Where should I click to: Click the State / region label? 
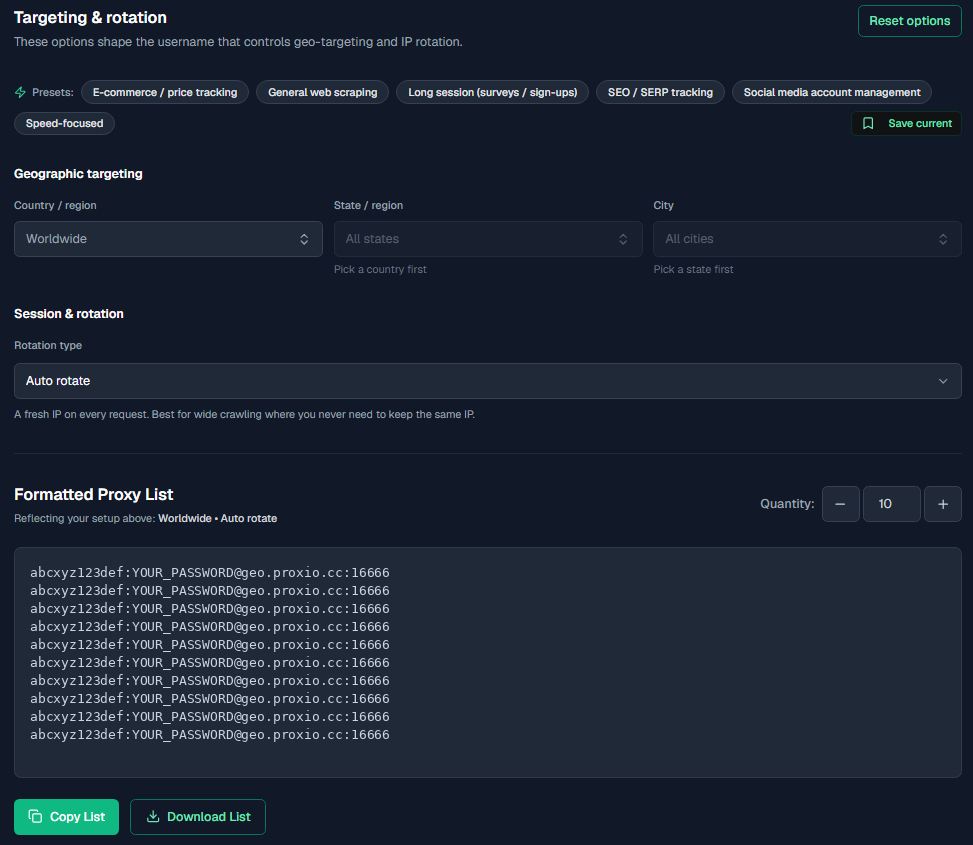369,205
